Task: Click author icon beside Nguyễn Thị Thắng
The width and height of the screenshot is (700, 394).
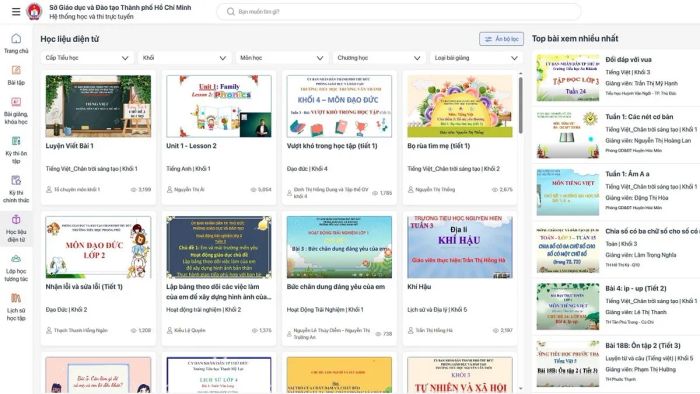Action: (x=411, y=190)
